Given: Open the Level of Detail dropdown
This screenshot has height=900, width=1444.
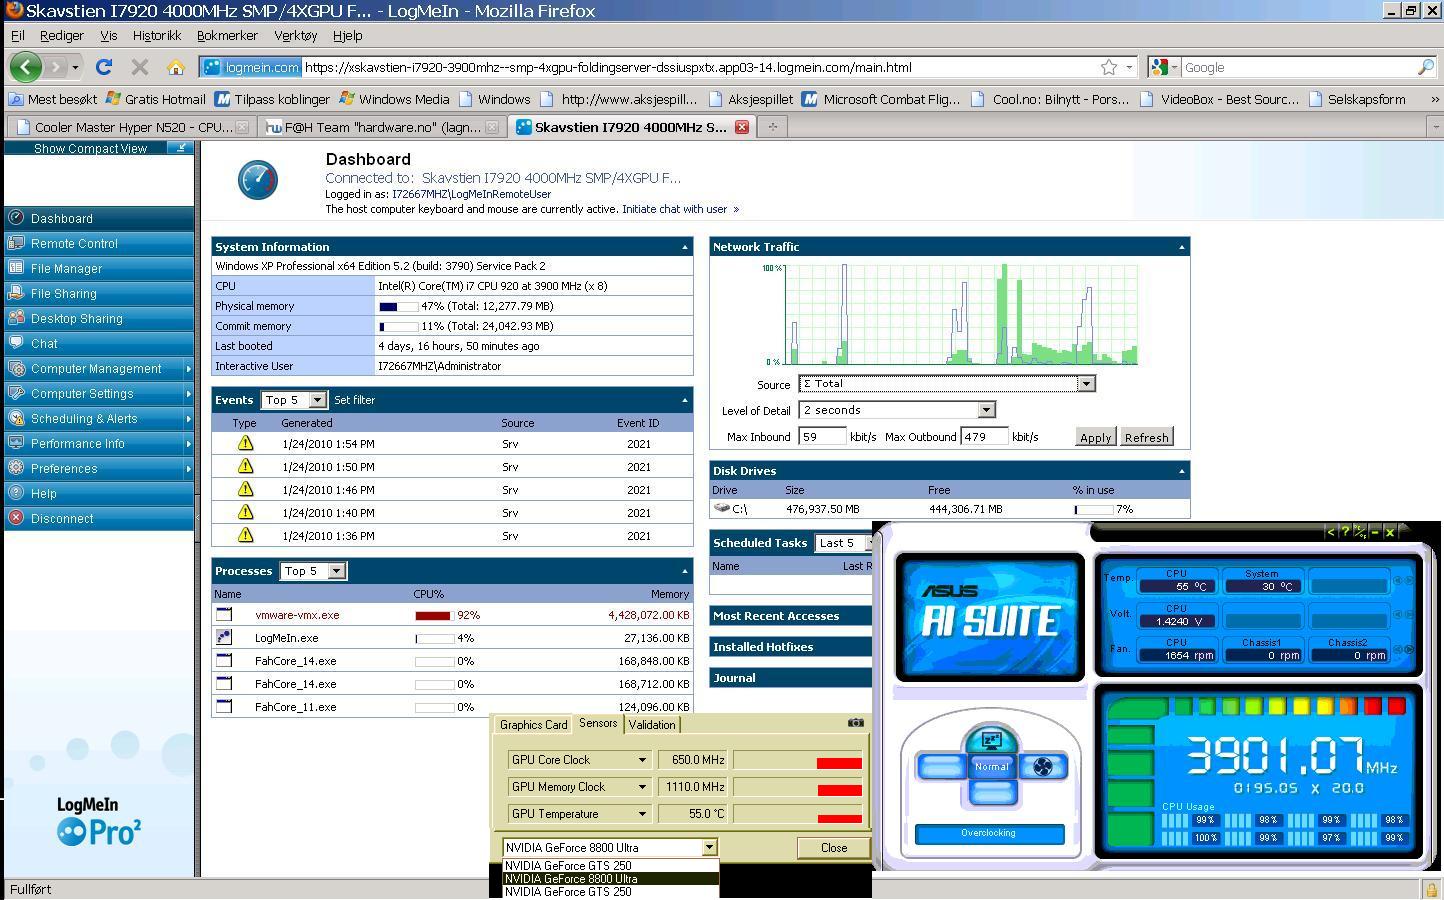Looking at the screenshot, I should (897, 410).
